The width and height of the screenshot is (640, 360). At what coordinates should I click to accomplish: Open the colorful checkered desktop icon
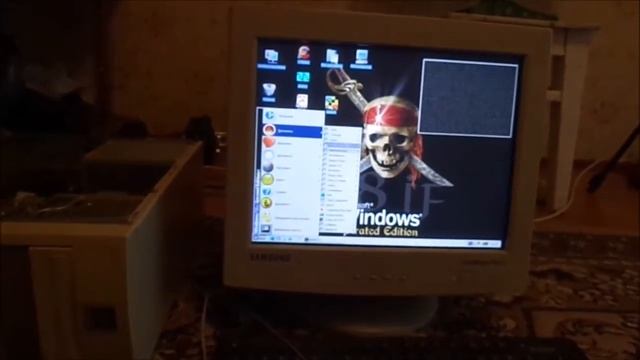tap(331, 105)
